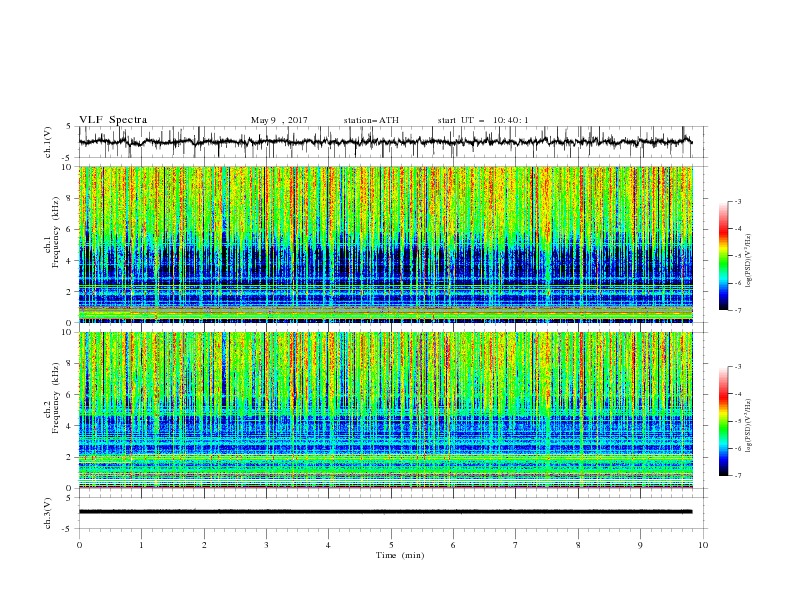Click the ch.3 flat voltage trace
792x612 pixels.
[x=386, y=512]
